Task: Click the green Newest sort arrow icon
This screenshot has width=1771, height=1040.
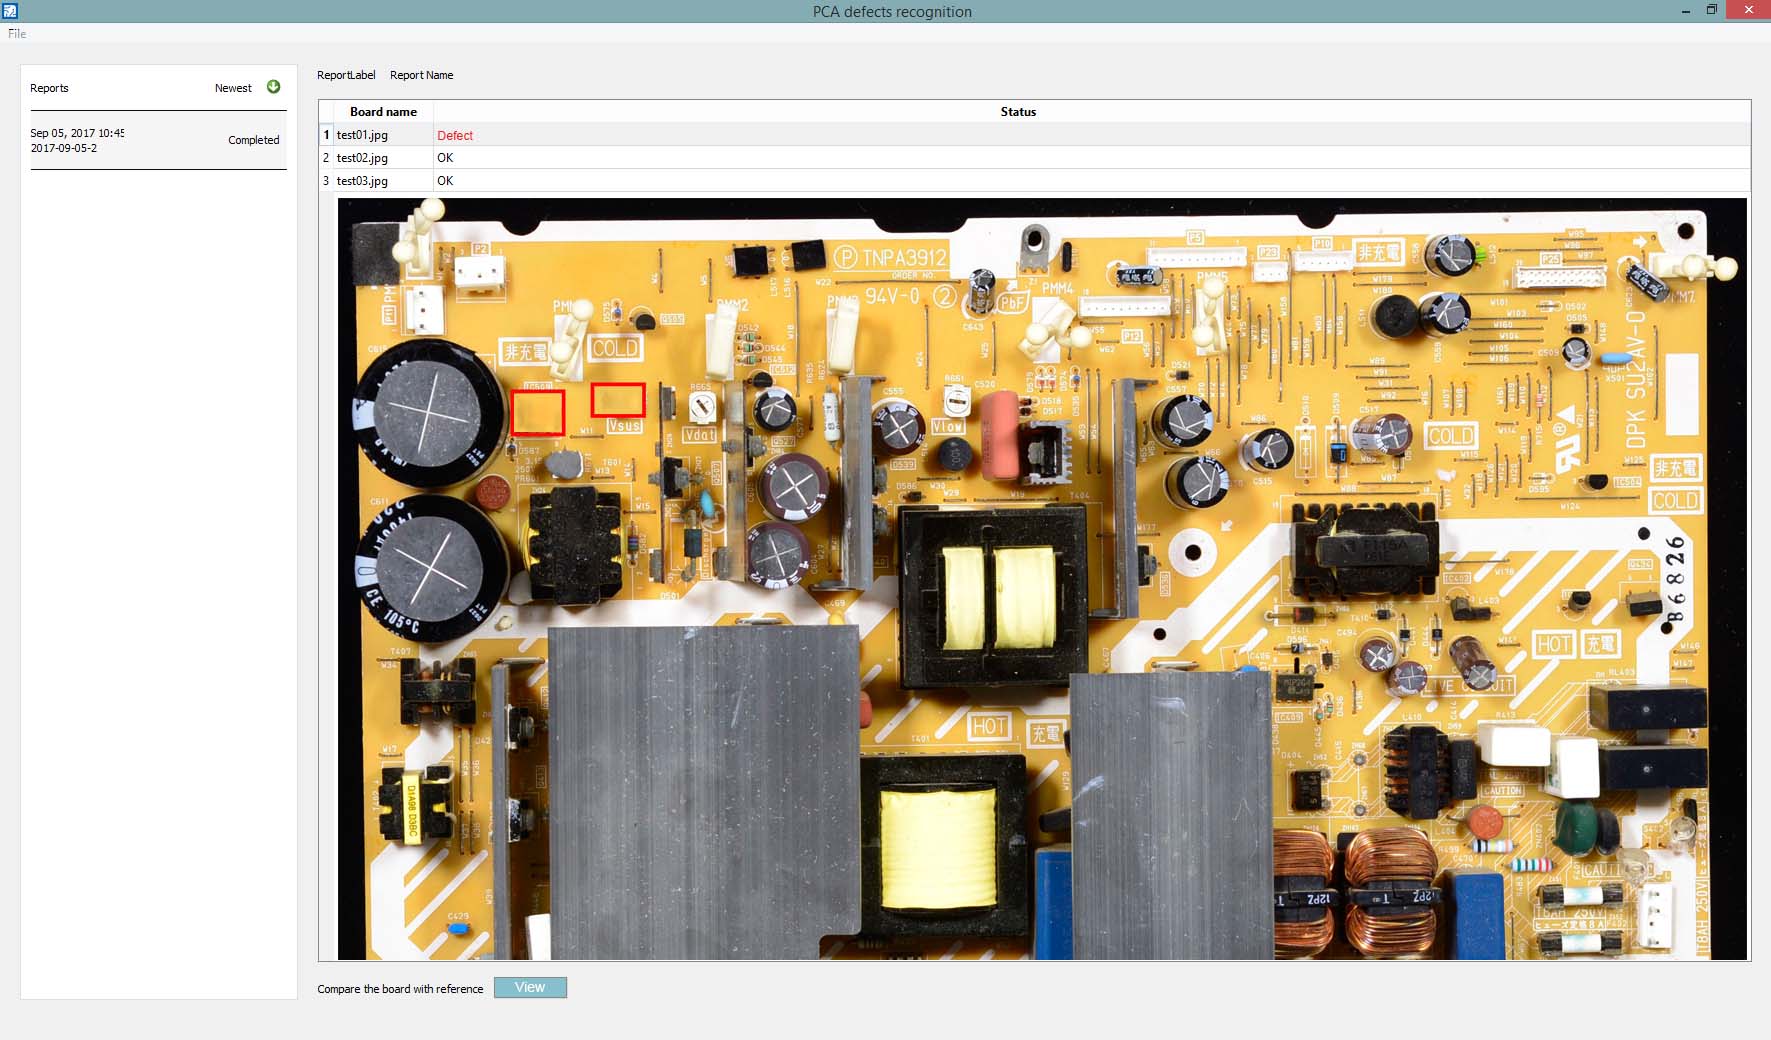Action: pos(272,87)
